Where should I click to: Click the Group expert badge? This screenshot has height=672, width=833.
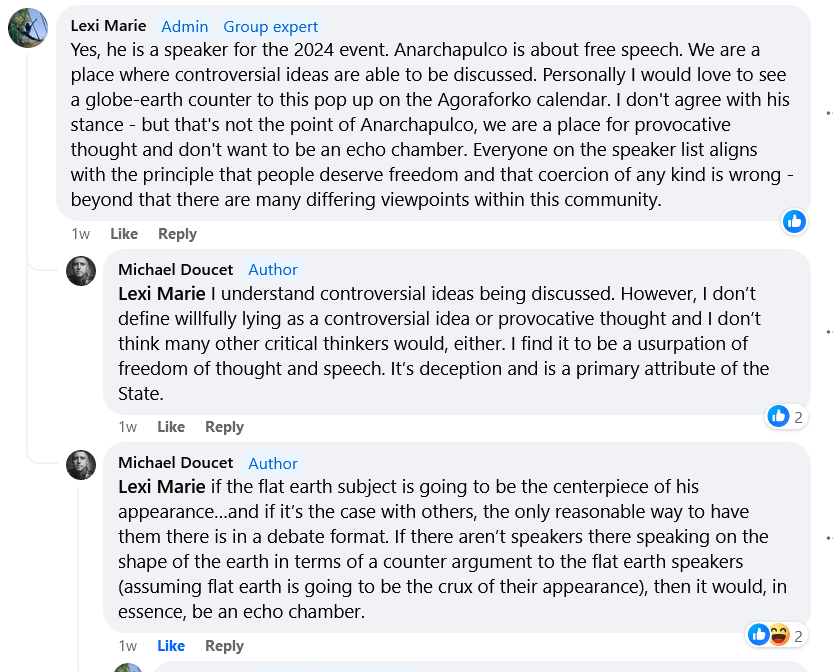tap(270, 27)
